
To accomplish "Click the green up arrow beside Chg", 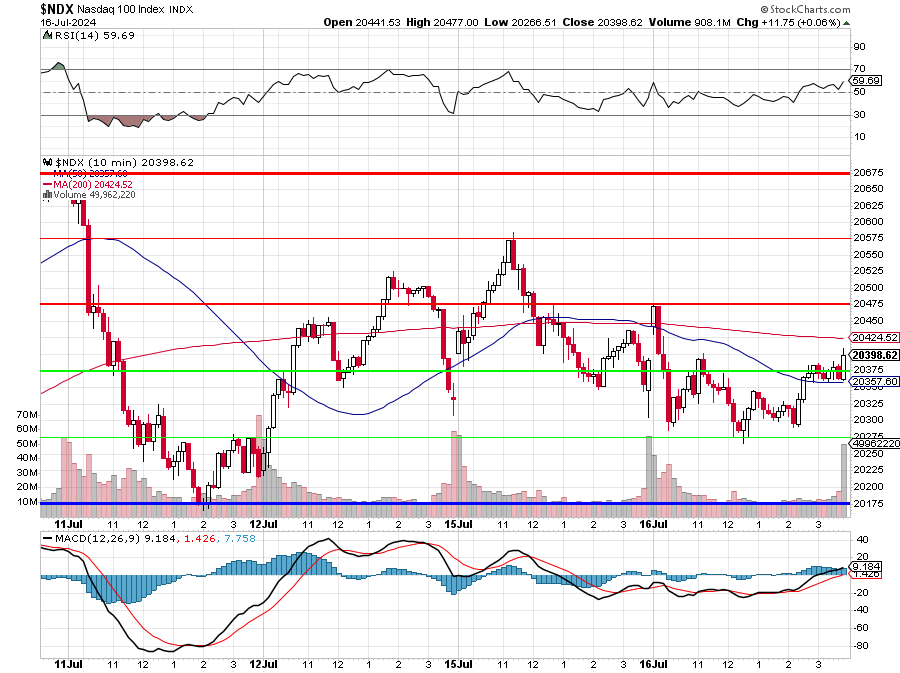I will point(847,21).
